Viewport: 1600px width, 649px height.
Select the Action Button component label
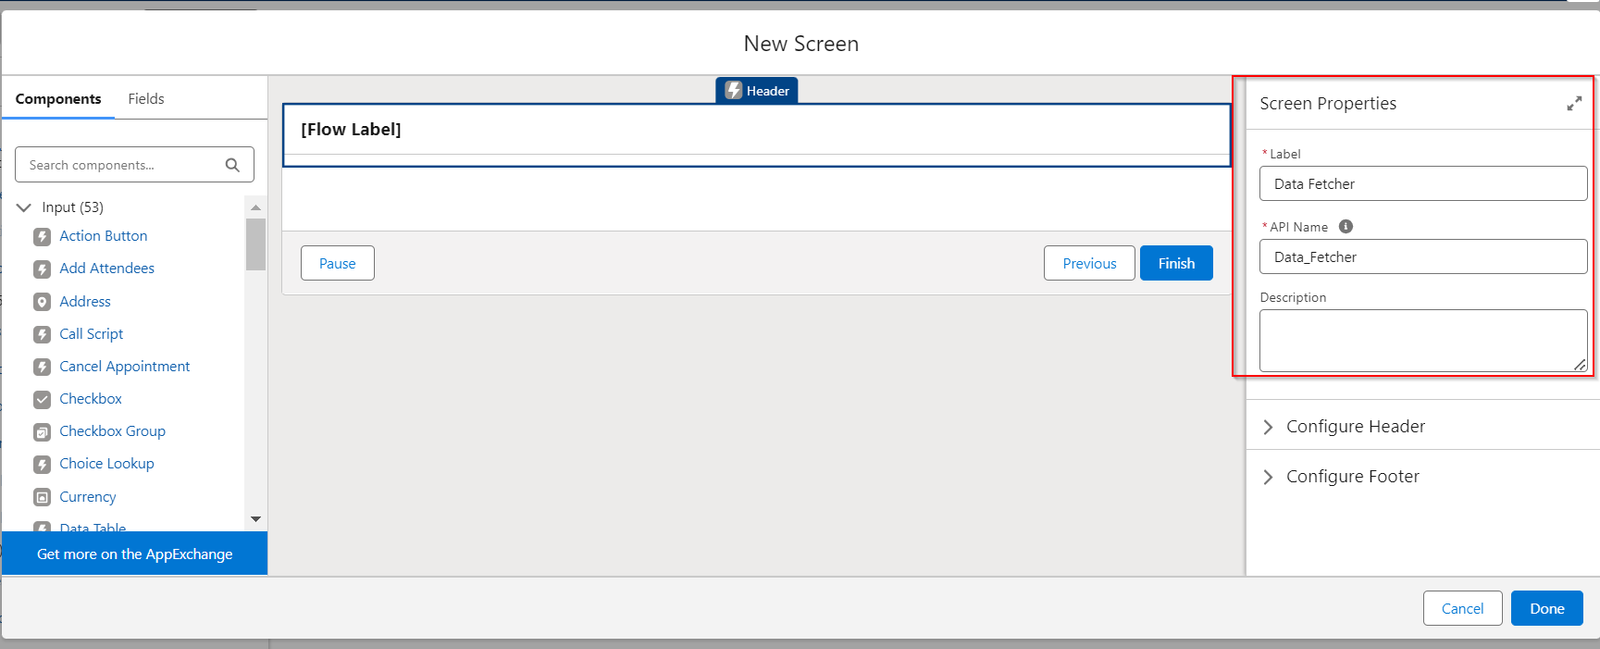[103, 236]
